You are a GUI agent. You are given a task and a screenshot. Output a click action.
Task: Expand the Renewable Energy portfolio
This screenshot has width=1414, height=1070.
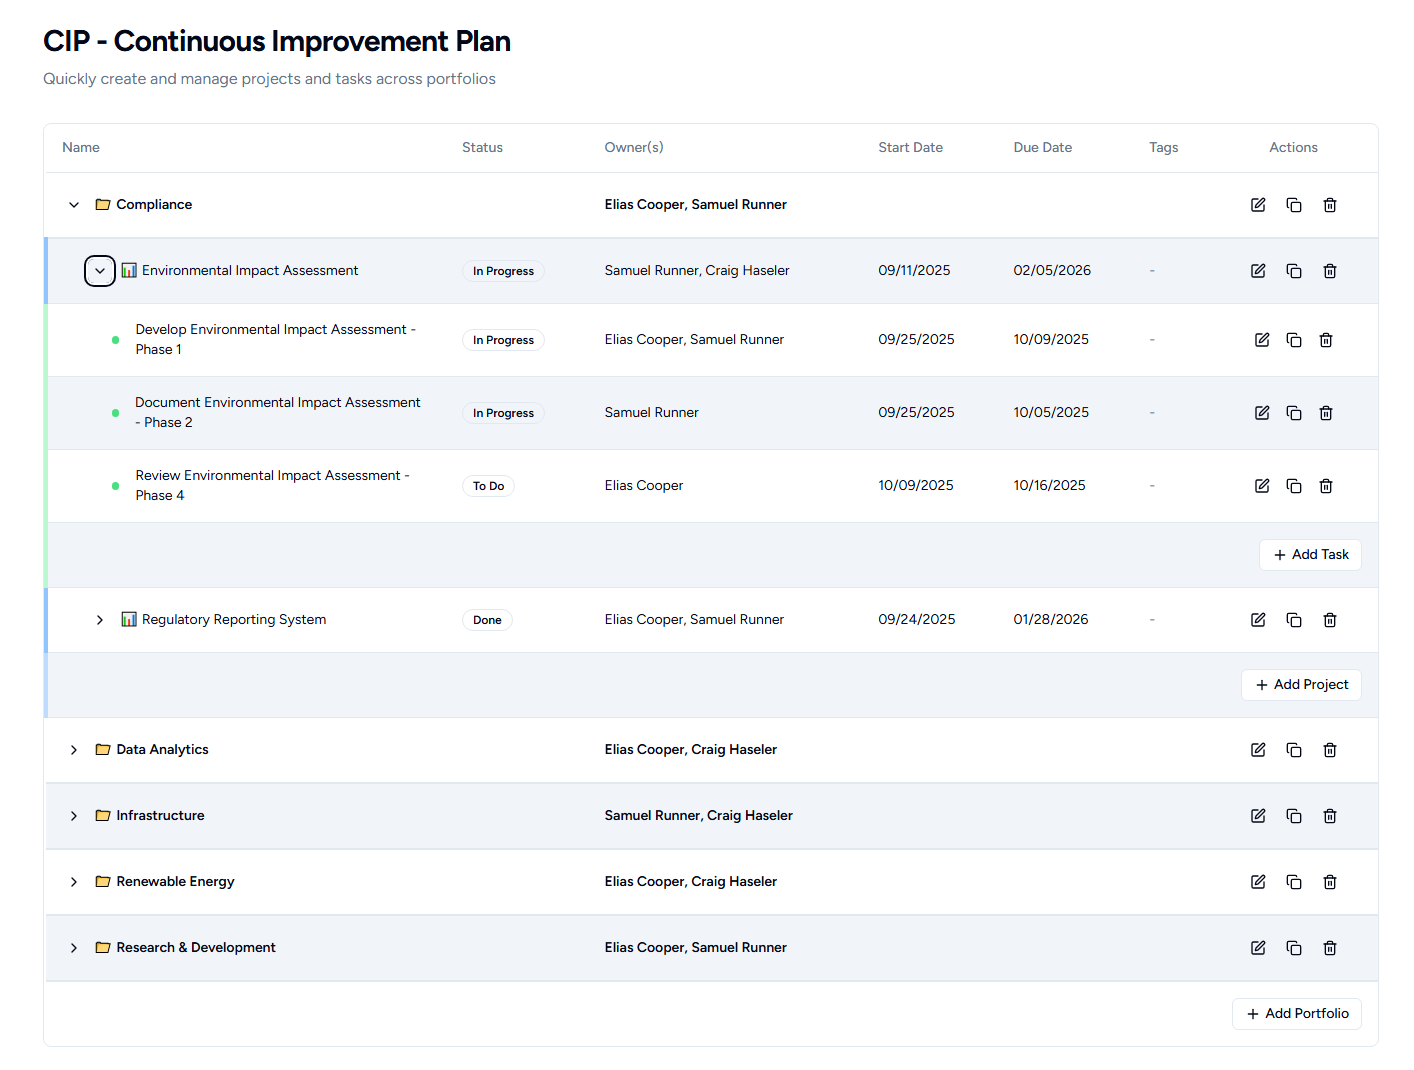tap(74, 882)
